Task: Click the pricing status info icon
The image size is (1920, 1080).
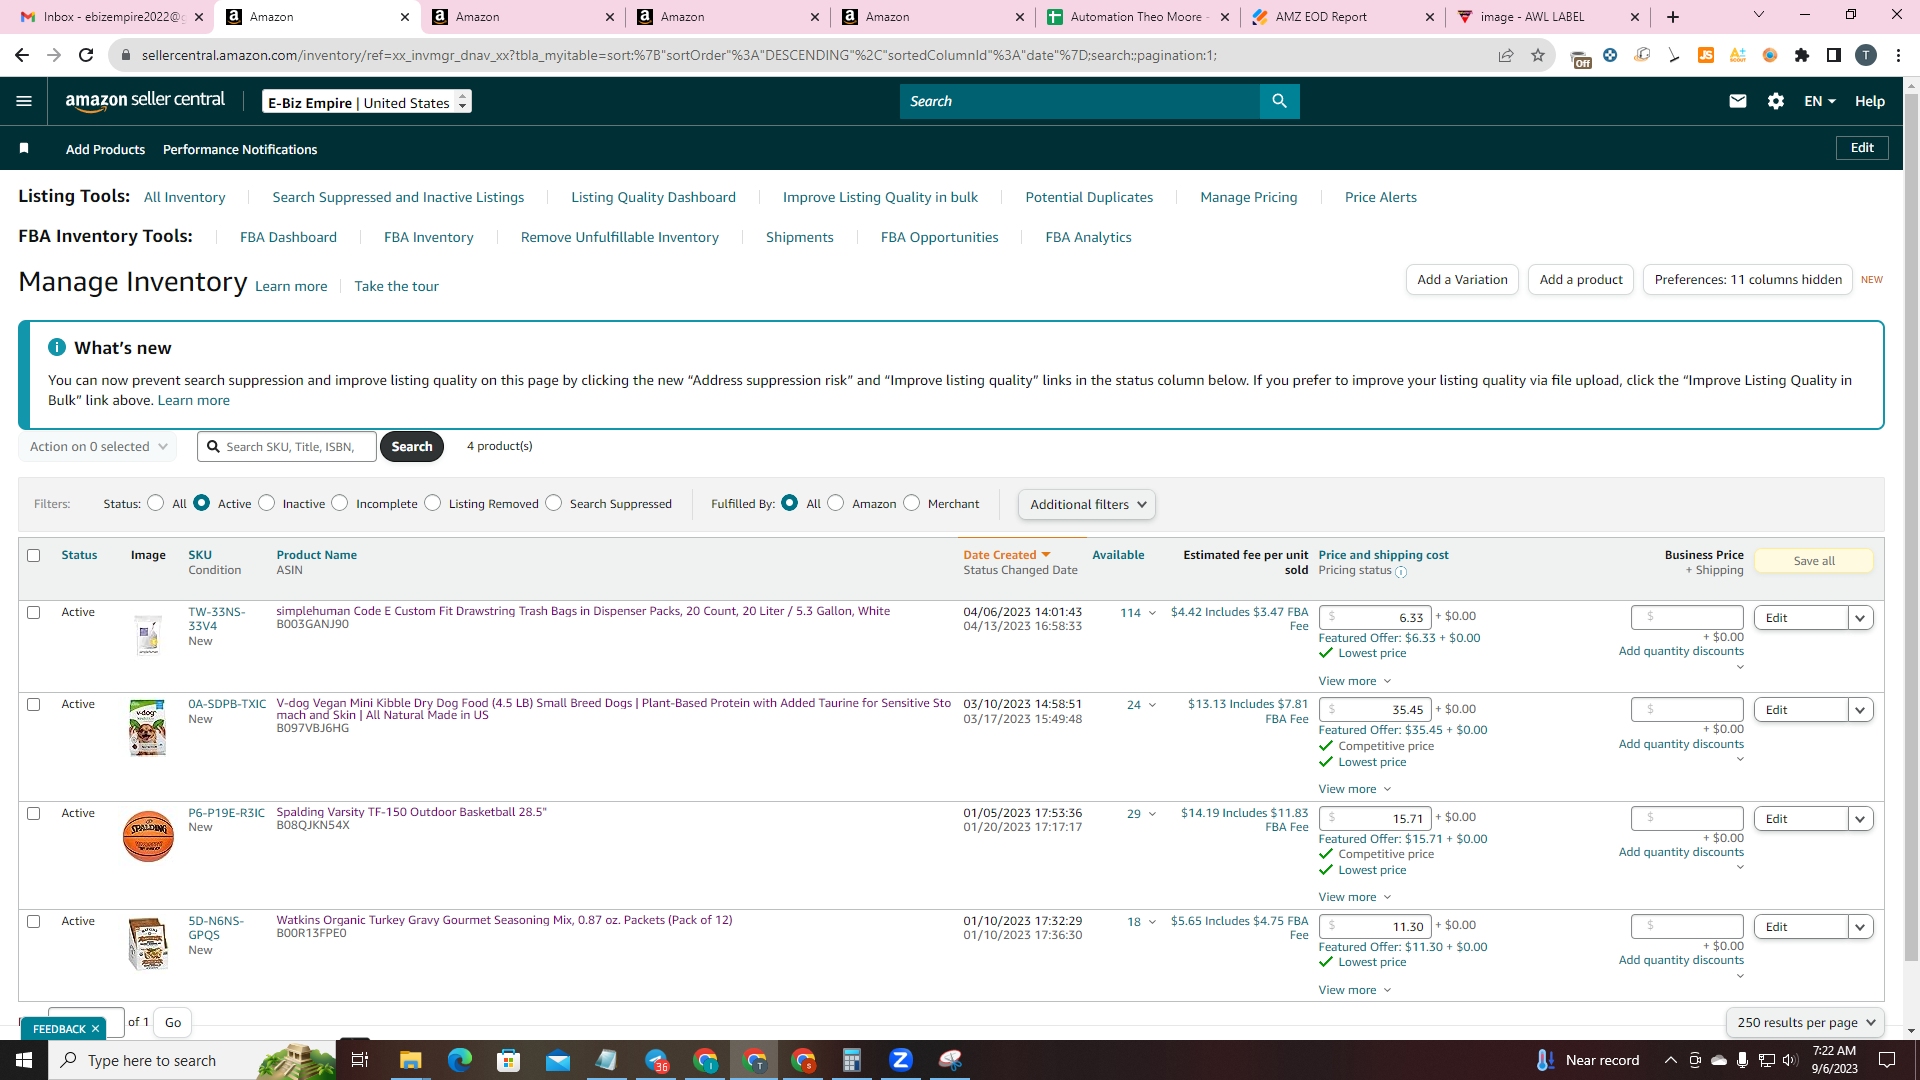Action: pyautogui.click(x=1401, y=572)
